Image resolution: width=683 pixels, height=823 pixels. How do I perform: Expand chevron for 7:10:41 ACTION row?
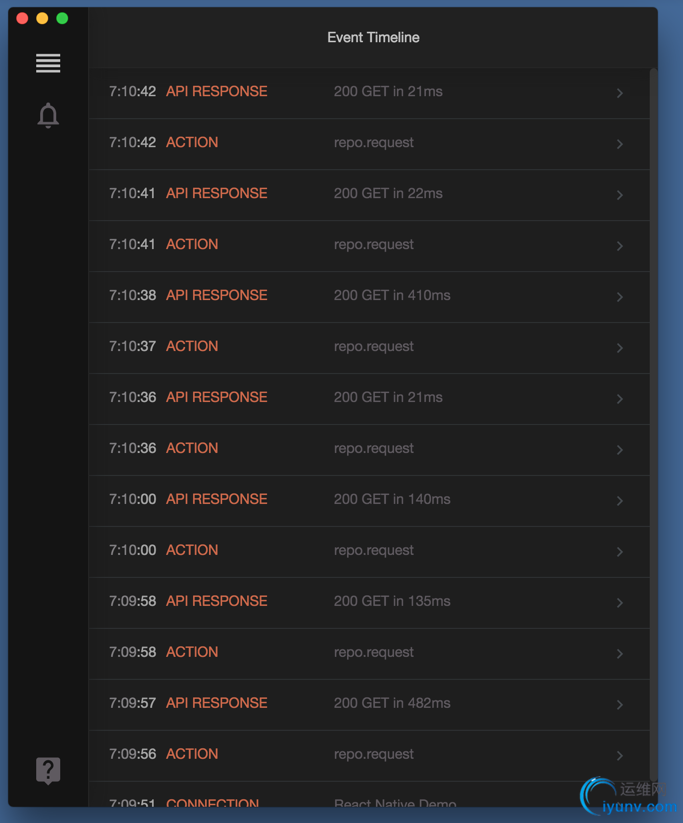point(620,246)
